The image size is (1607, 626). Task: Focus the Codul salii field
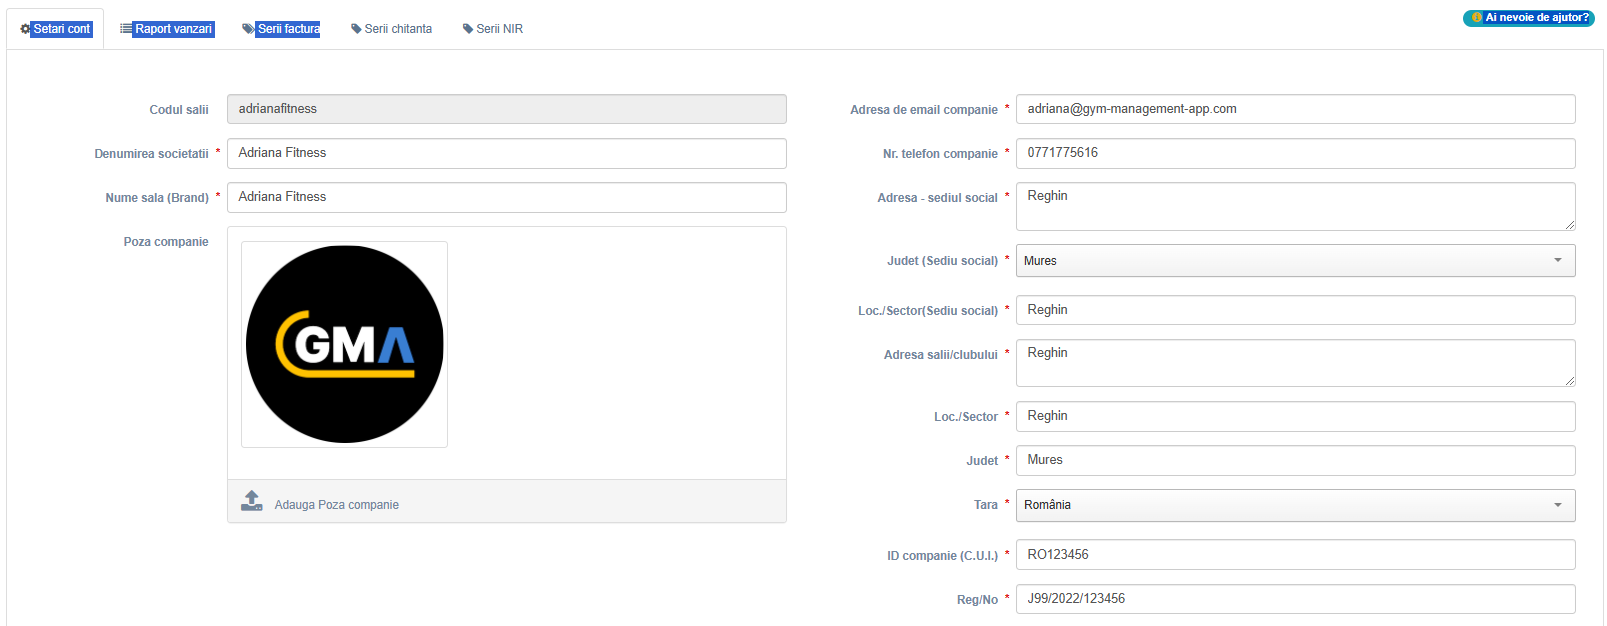pyautogui.click(x=507, y=109)
